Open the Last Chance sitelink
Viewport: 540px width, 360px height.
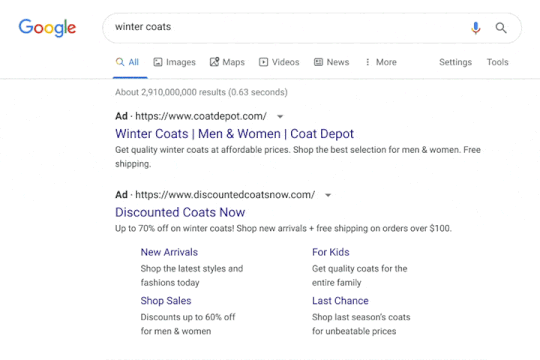pyautogui.click(x=340, y=301)
